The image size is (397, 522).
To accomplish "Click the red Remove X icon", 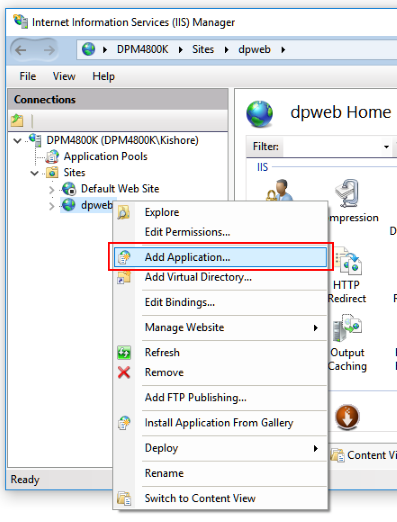I will (x=124, y=372).
